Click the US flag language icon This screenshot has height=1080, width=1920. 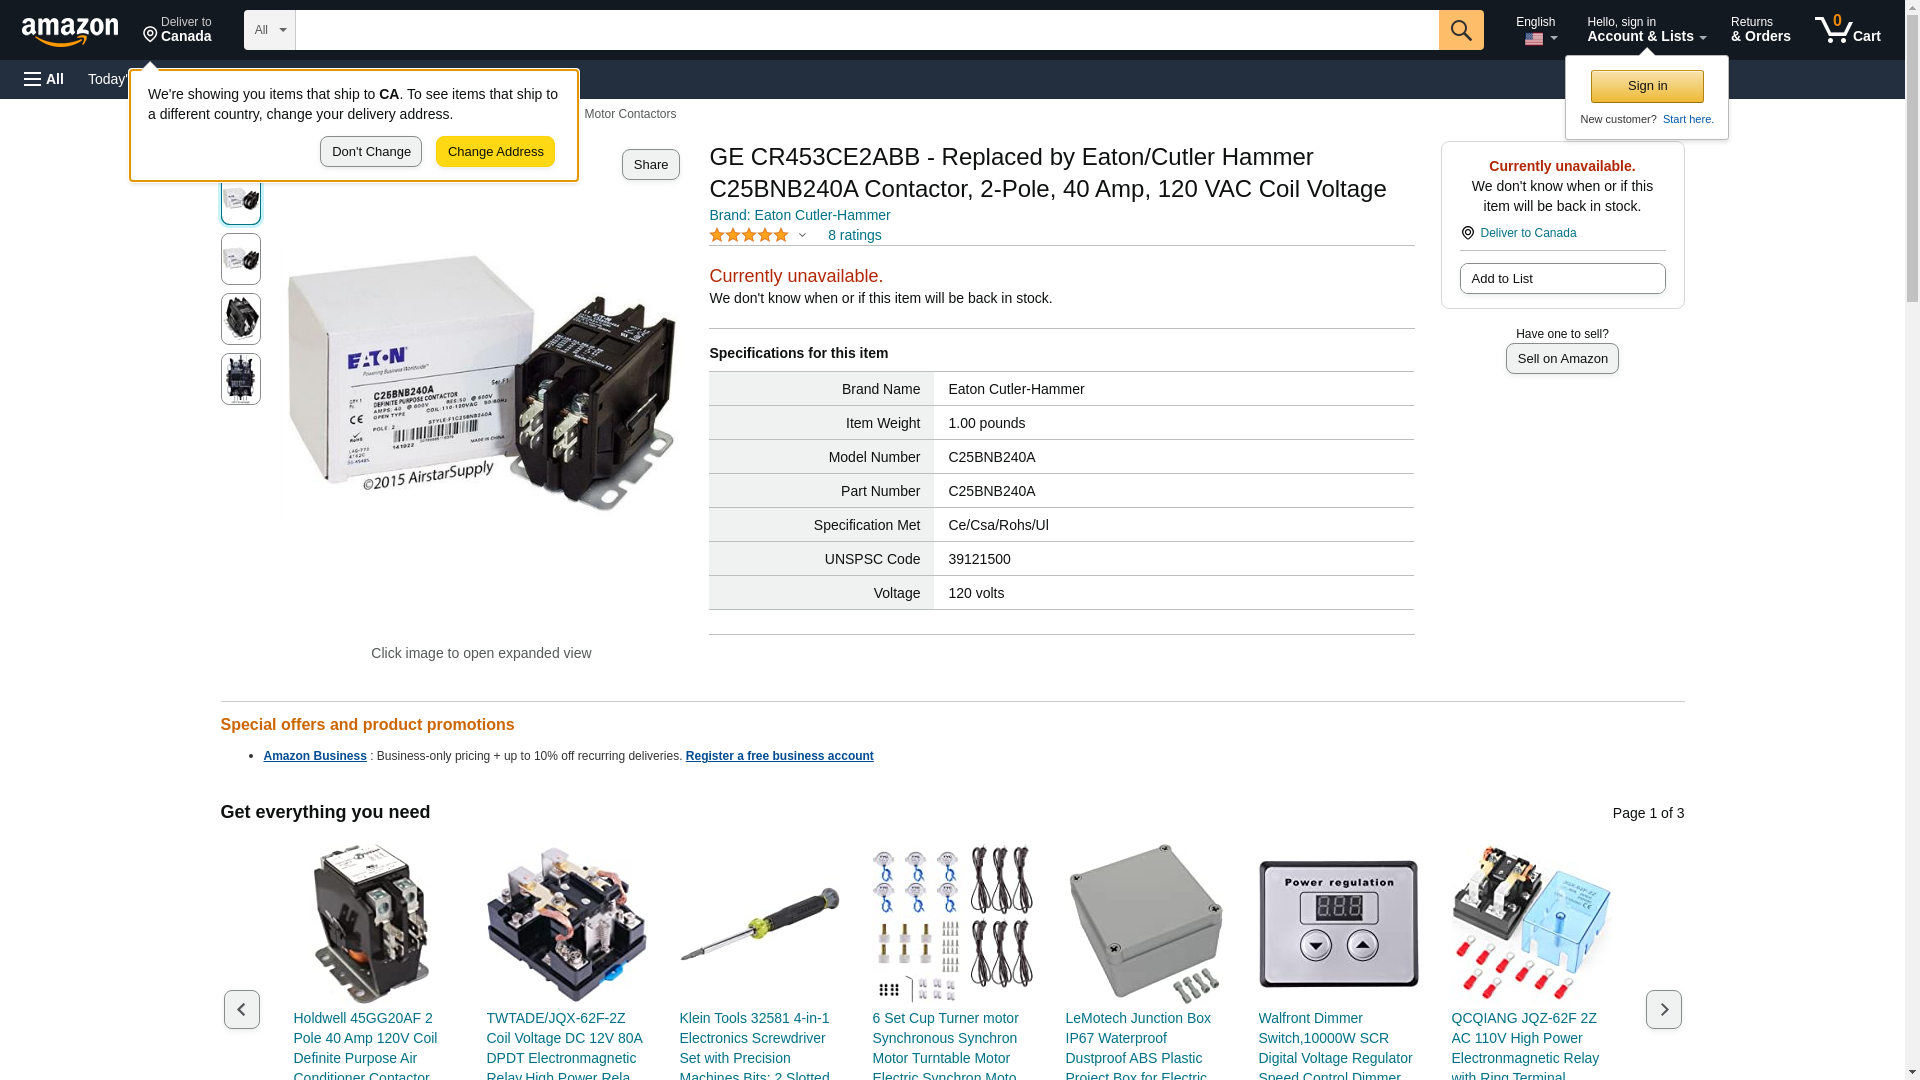[1533, 39]
